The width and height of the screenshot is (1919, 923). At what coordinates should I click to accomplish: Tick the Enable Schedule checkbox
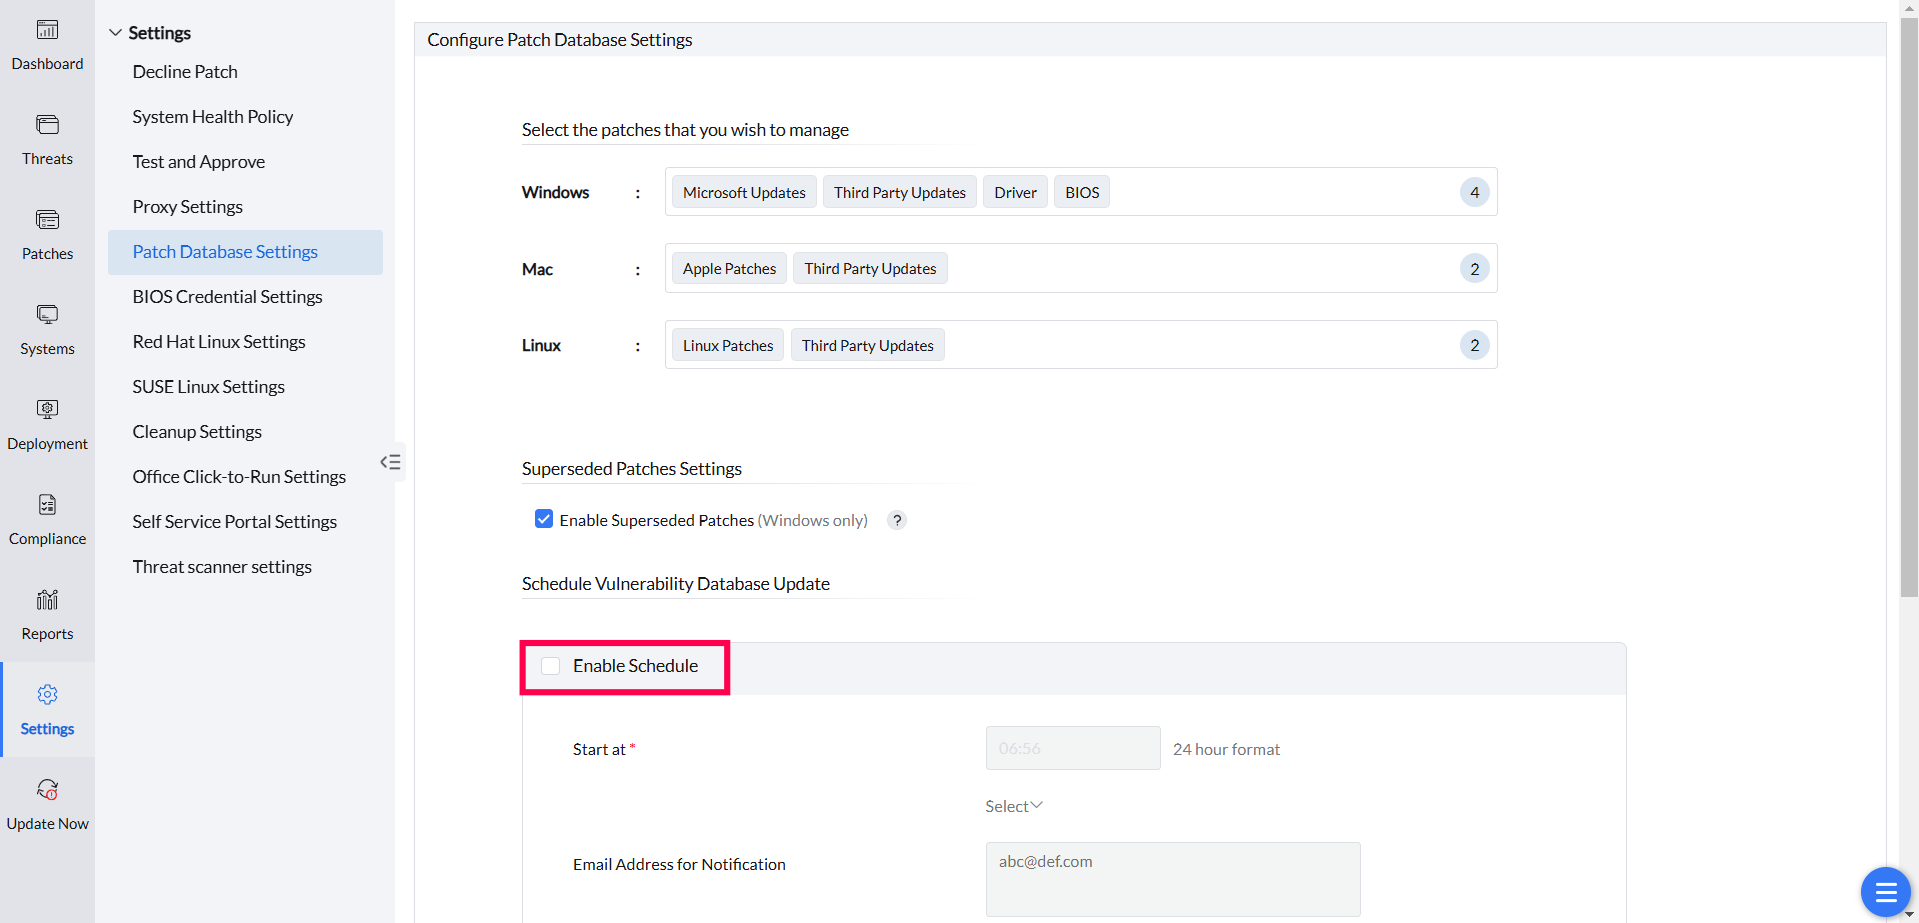point(551,666)
